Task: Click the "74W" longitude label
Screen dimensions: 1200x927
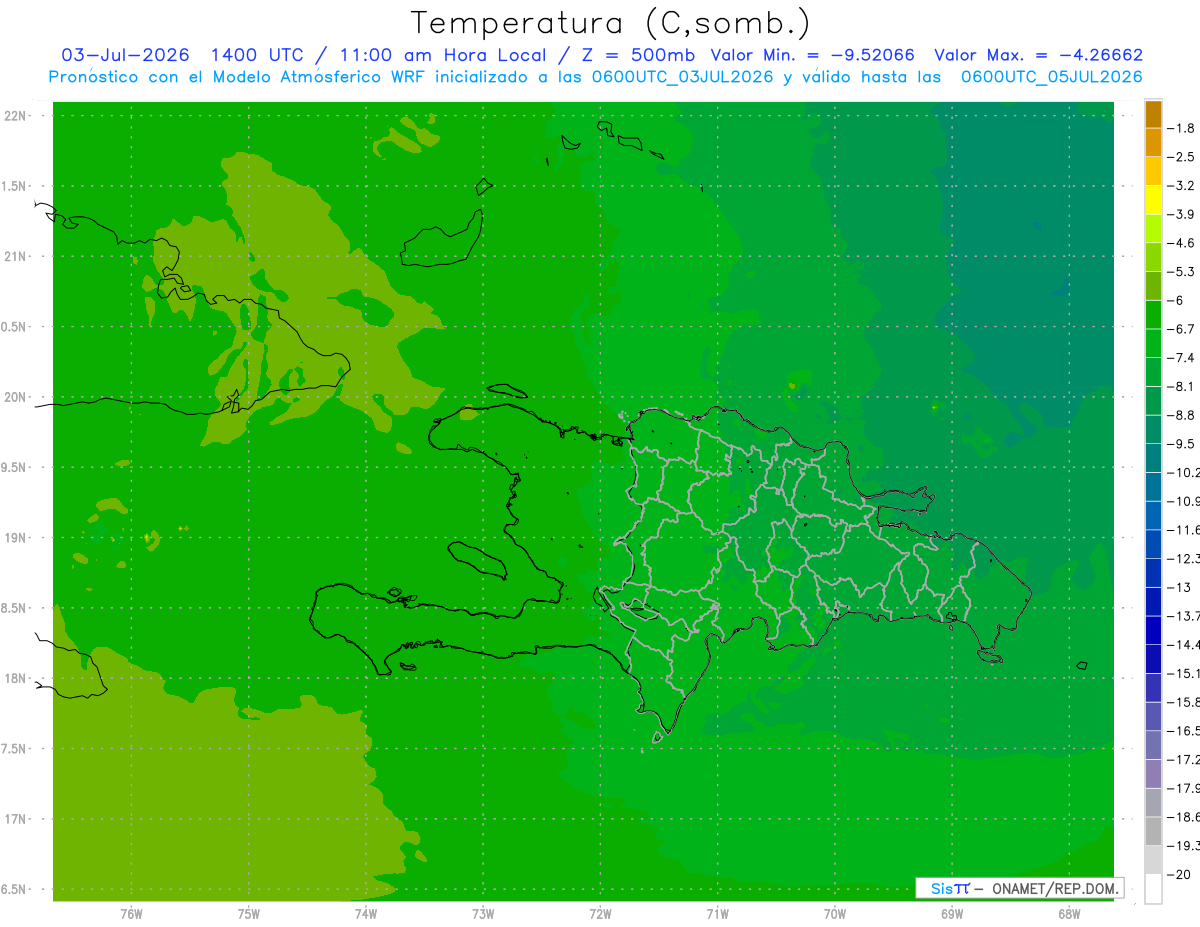Action: [366, 914]
